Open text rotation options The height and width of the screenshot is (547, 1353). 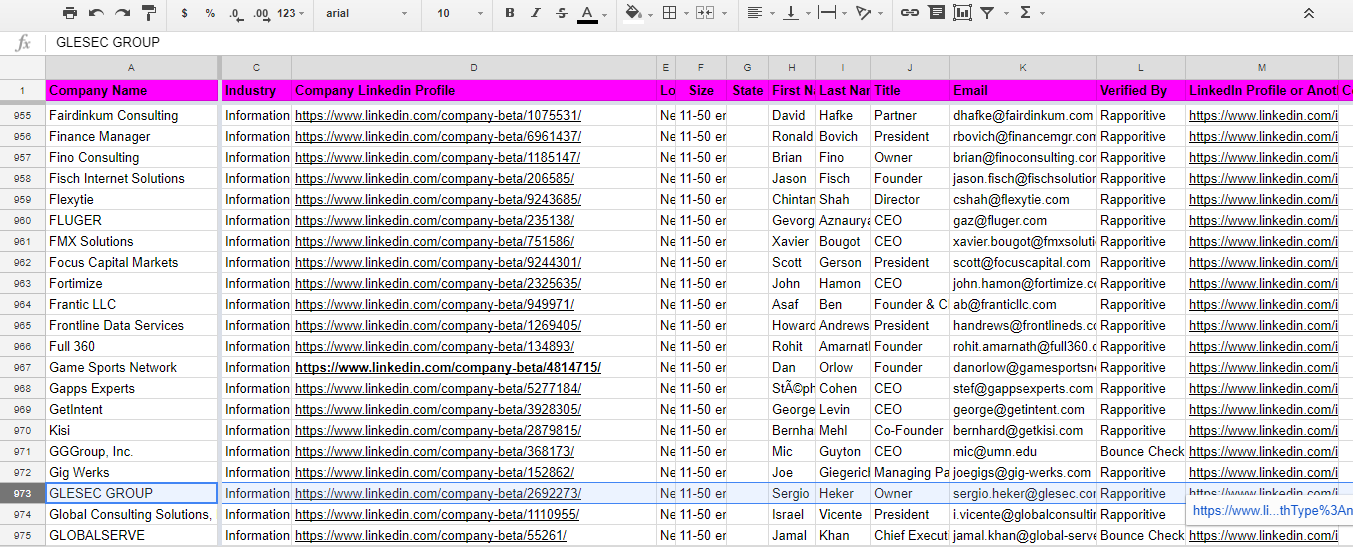866,13
